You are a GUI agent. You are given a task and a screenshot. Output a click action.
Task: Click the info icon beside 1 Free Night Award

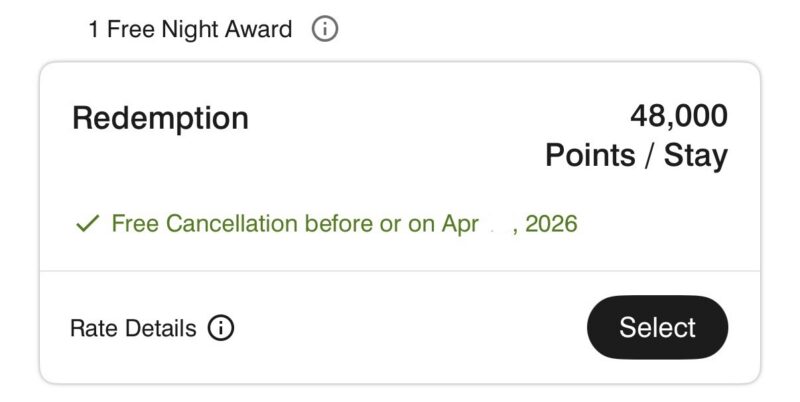pos(325,29)
